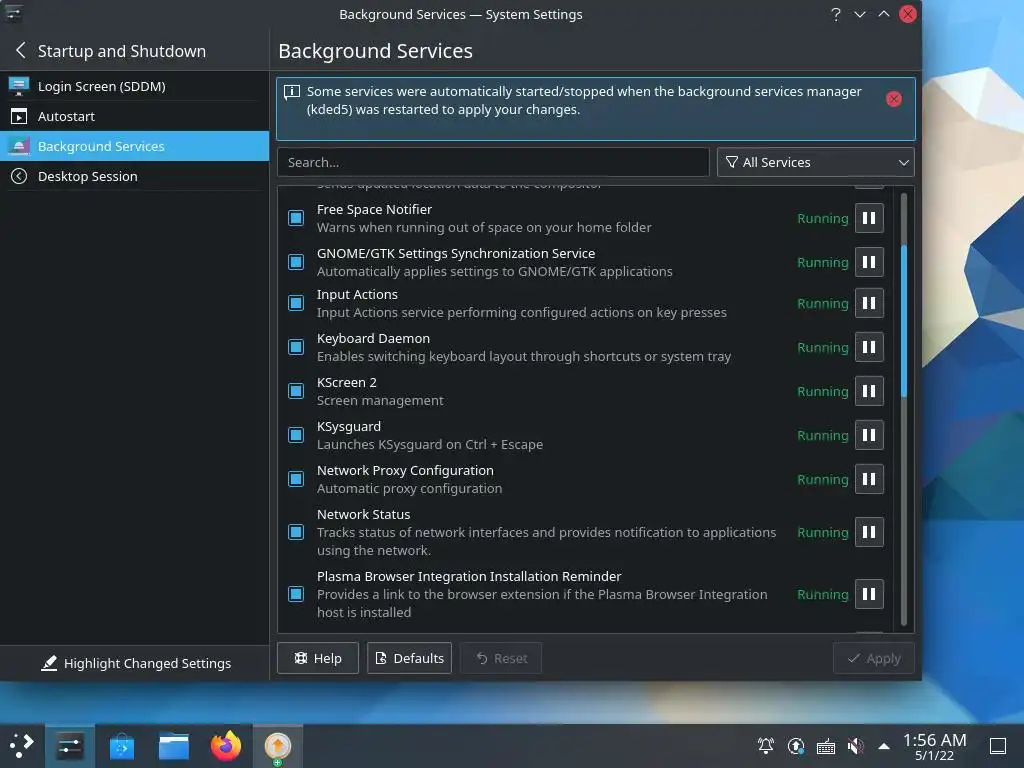
Task: Restore Defaults for background services
Action: point(409,658)
